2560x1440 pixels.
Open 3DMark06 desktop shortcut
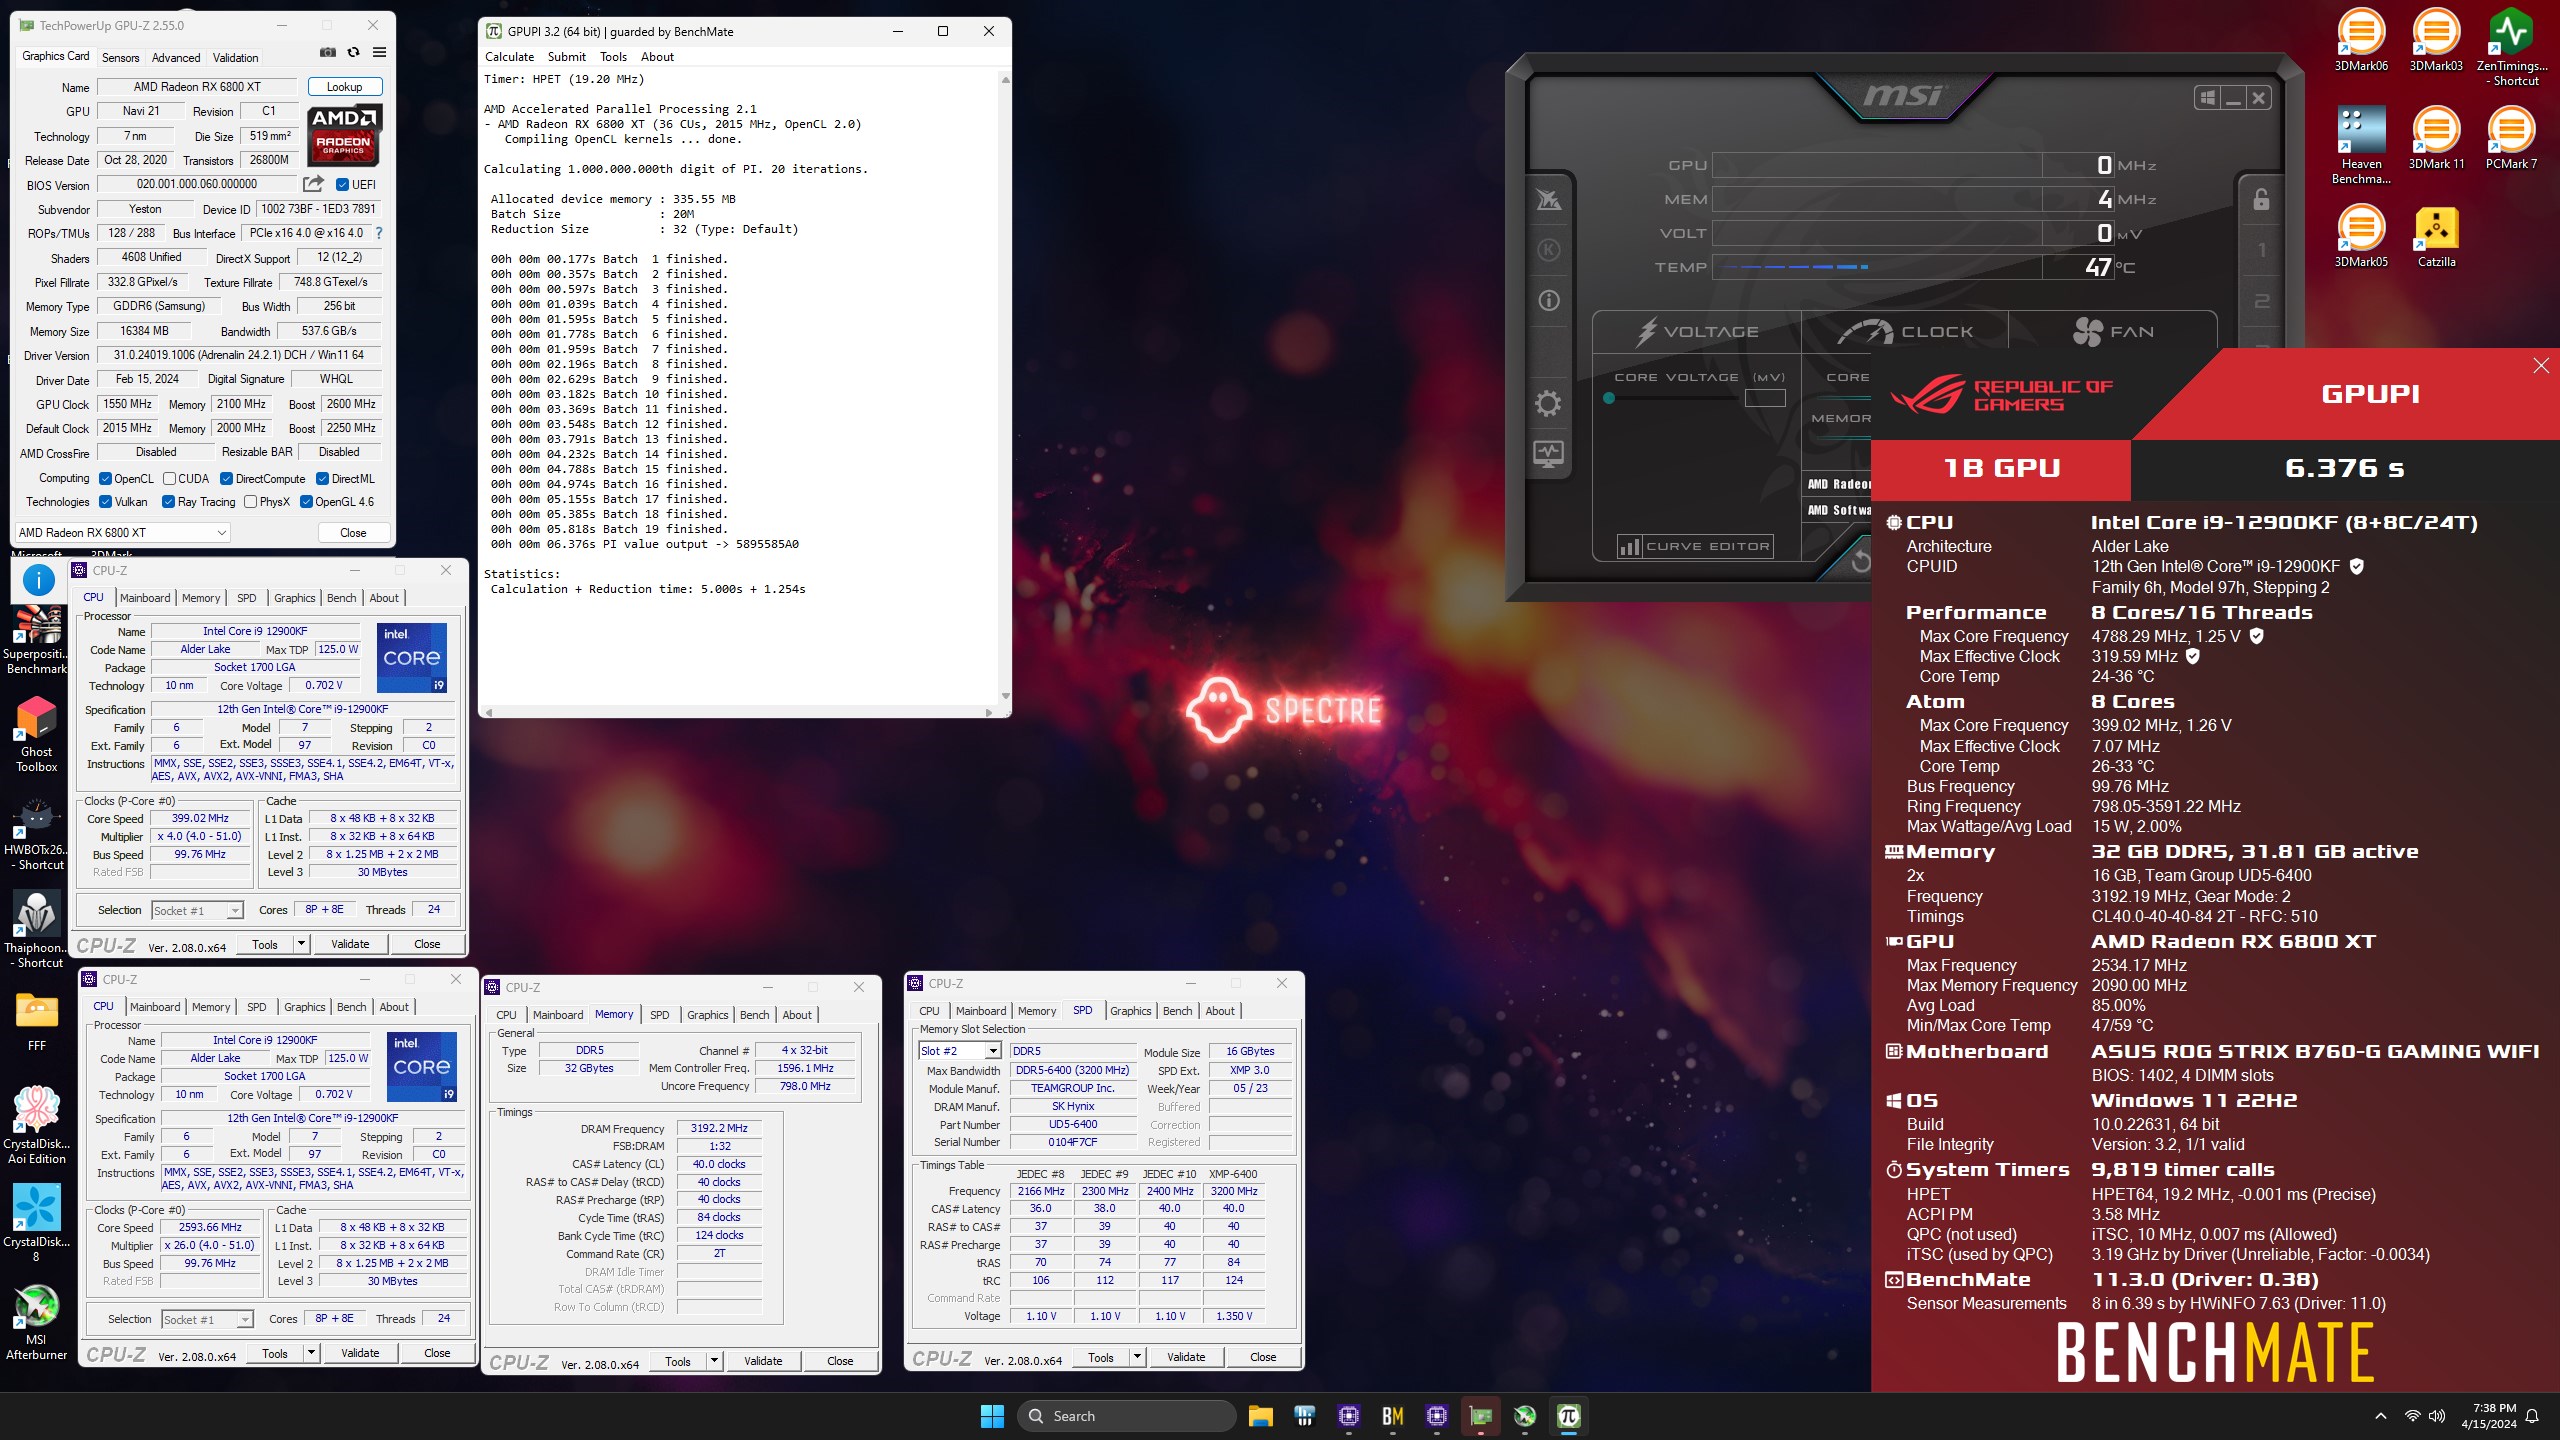click(x=2361, y=40)
